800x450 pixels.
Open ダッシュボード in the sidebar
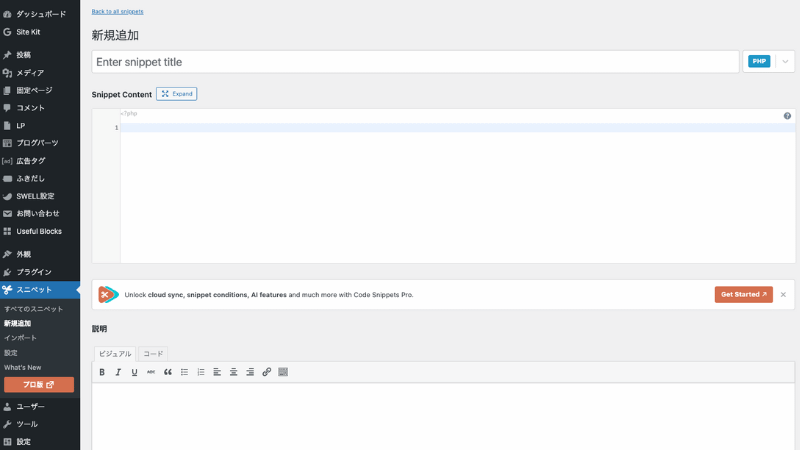coord(40,14)
